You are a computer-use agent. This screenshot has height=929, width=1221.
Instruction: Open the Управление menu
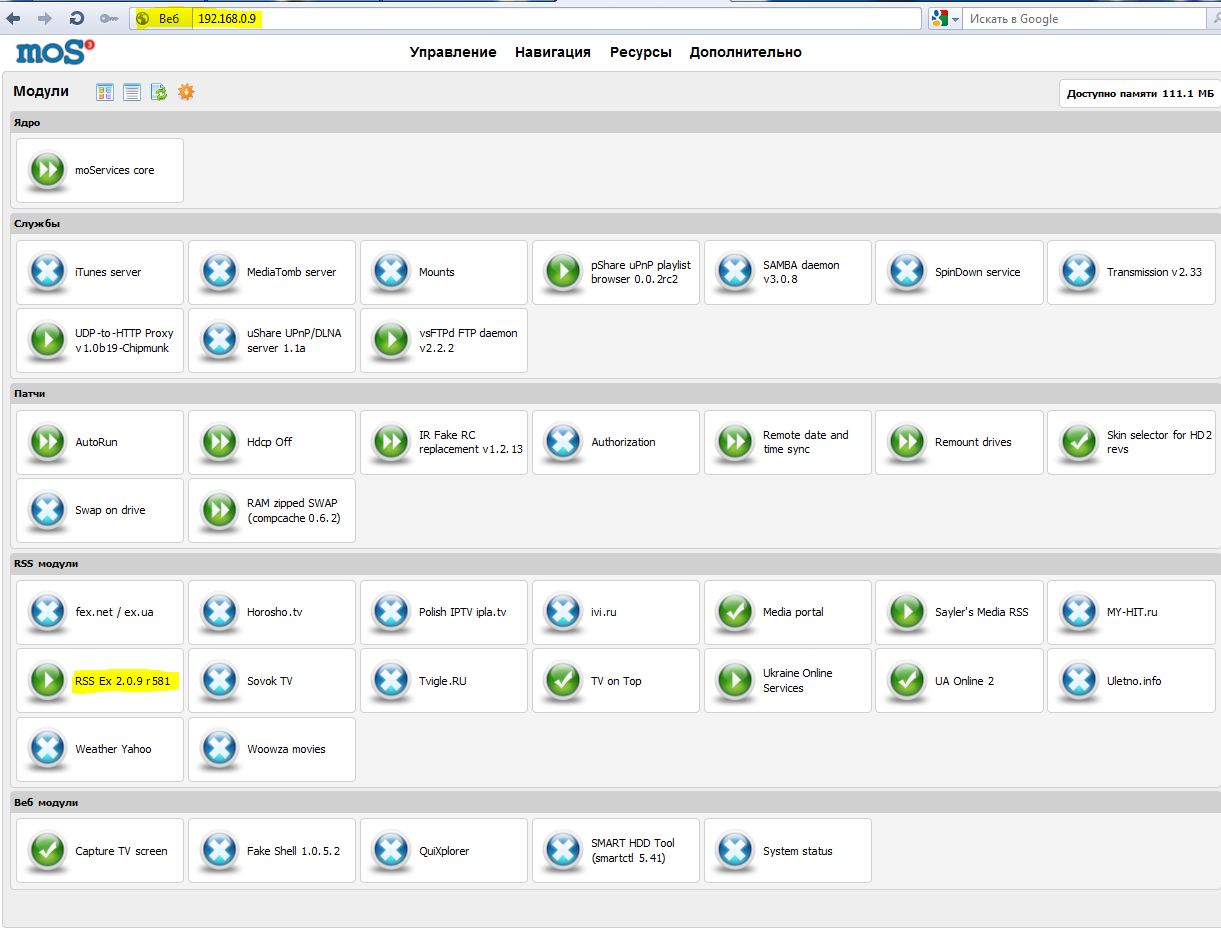pyautogui.click(x=452, y=52)
